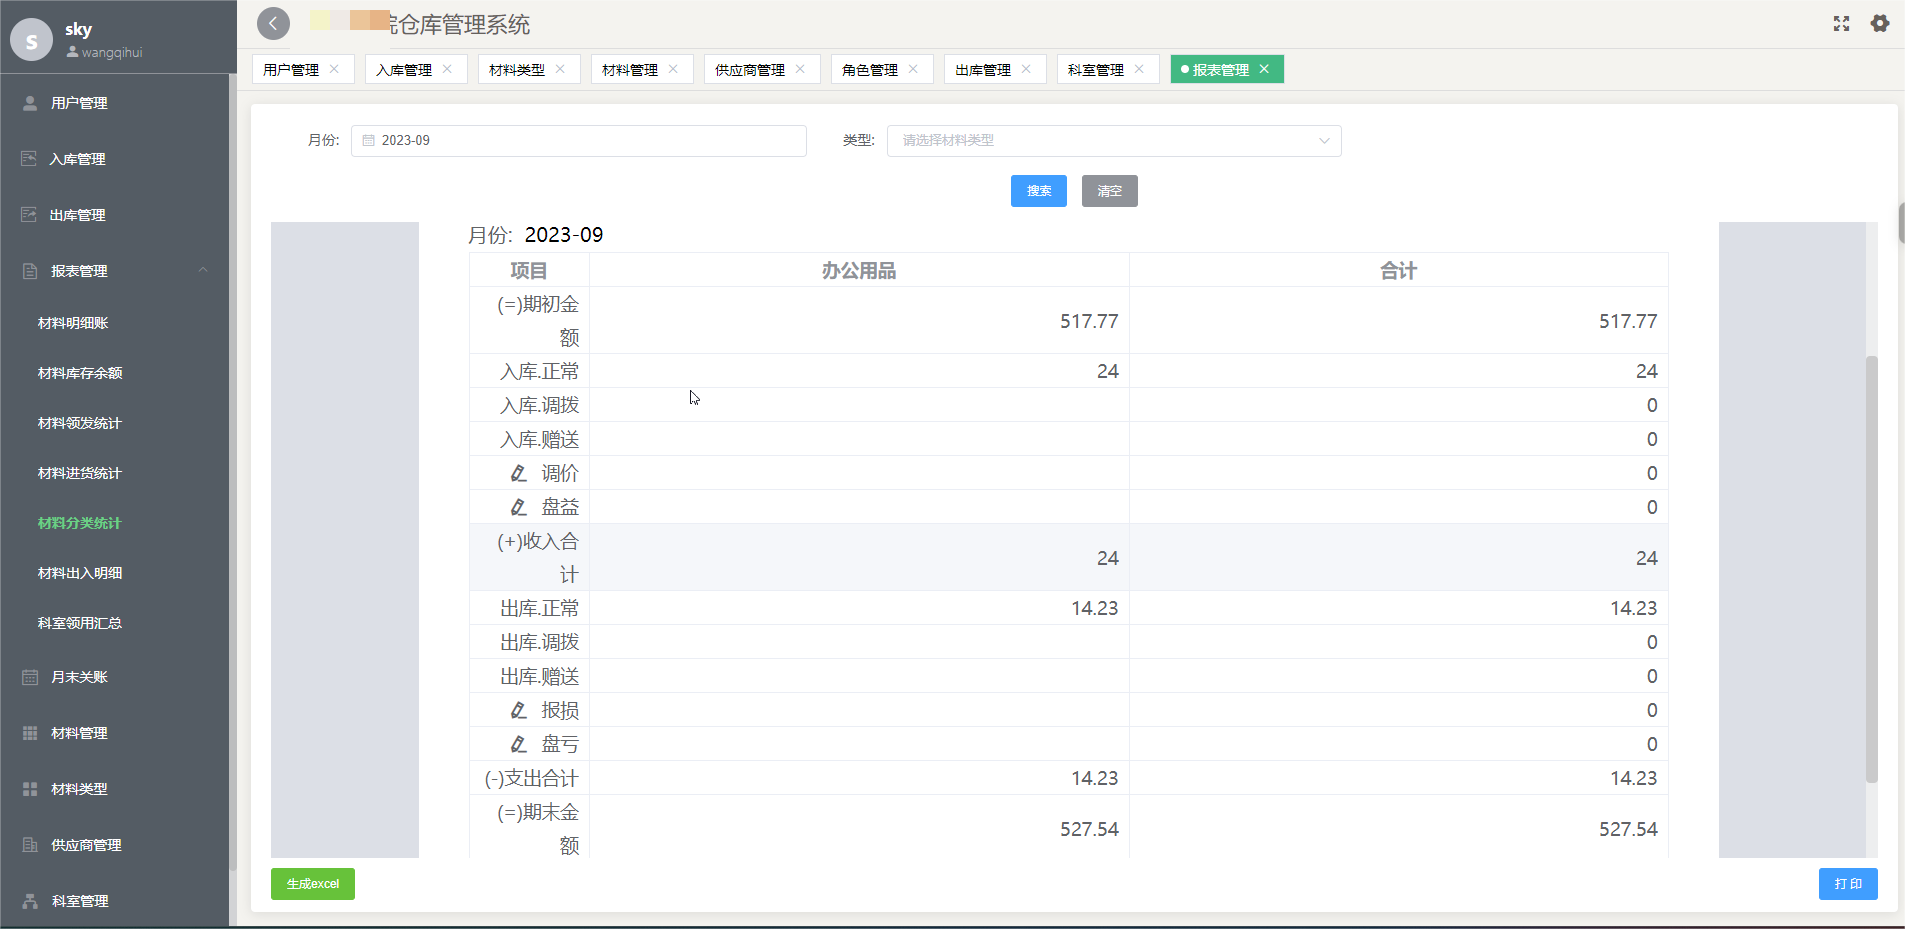
Task: Open settings via the gear icon
Action: pyautogui.click(x=1880, y=23)
